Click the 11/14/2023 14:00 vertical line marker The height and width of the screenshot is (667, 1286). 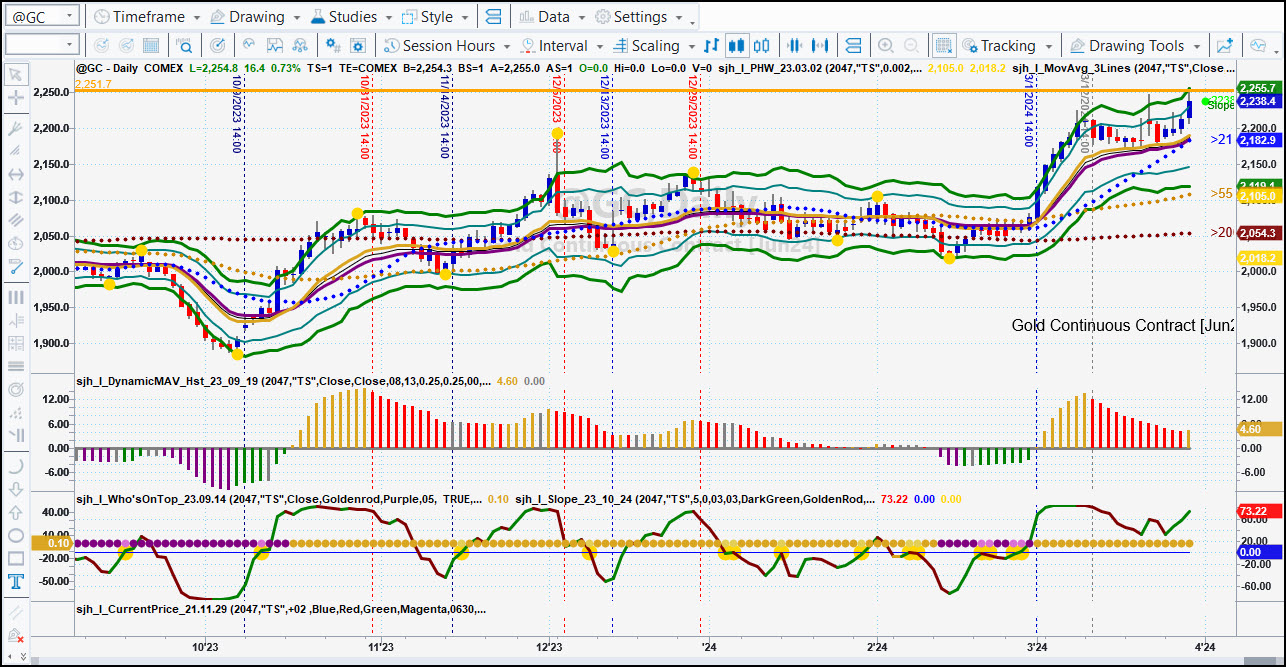click(445, 119)
